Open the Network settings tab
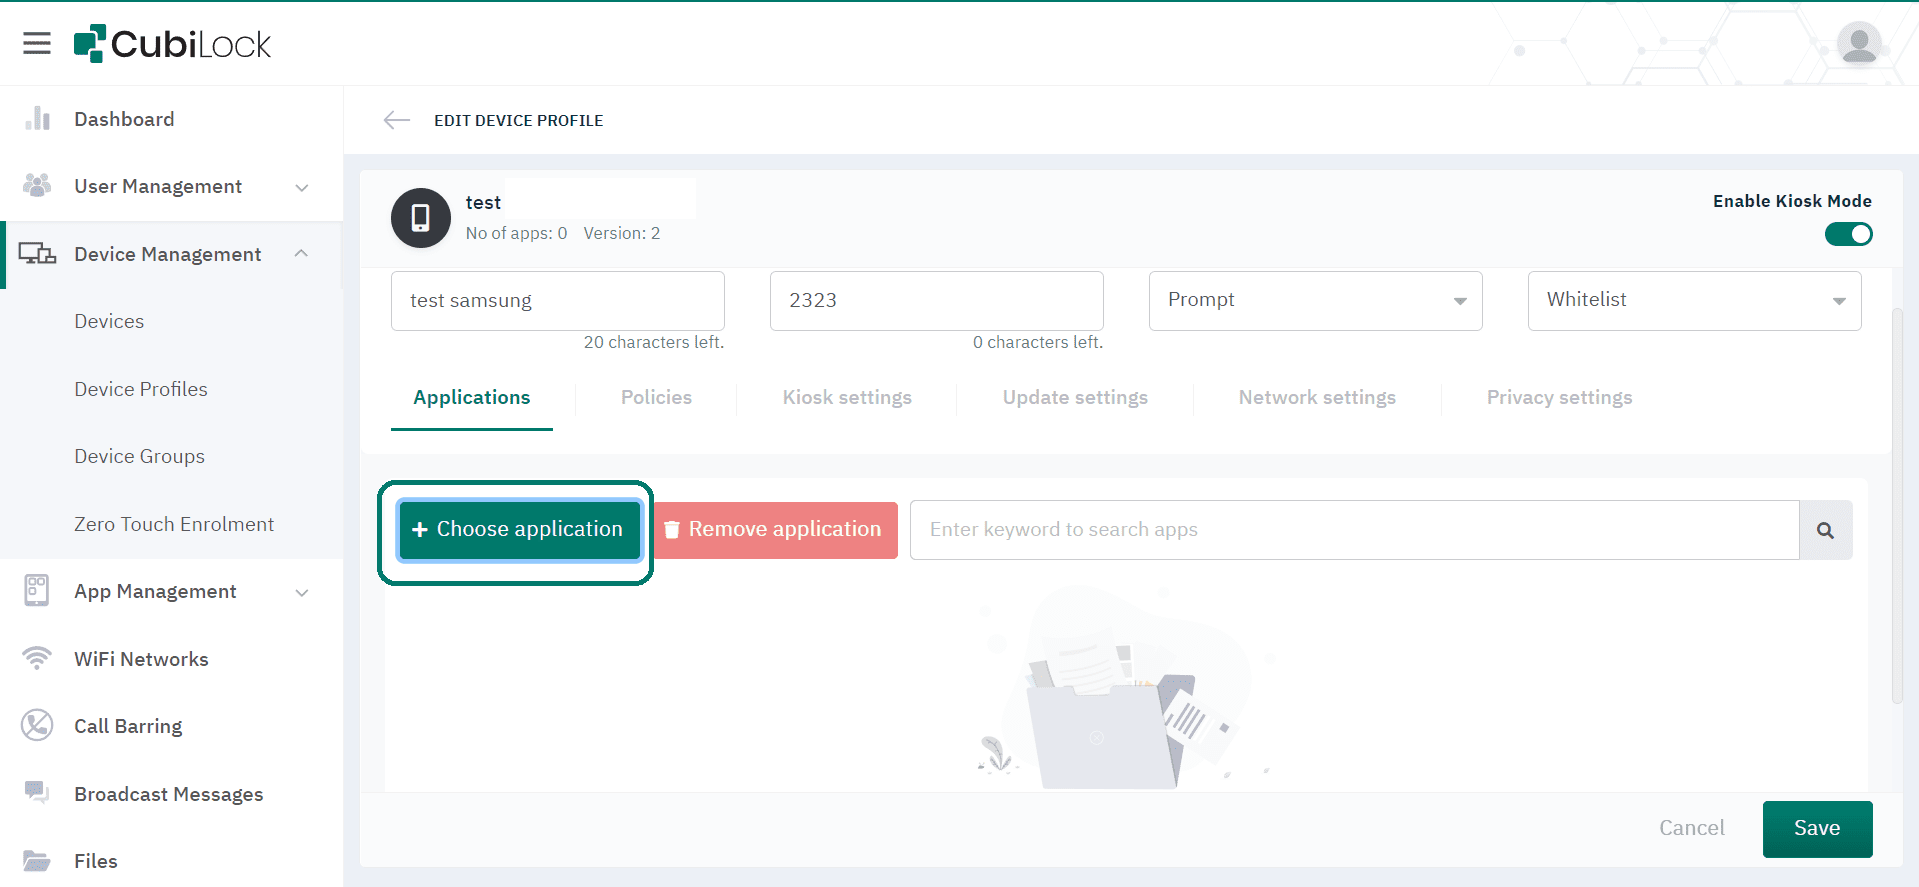The height and width of the screenshot is (887, 1919). point(1317,398)
